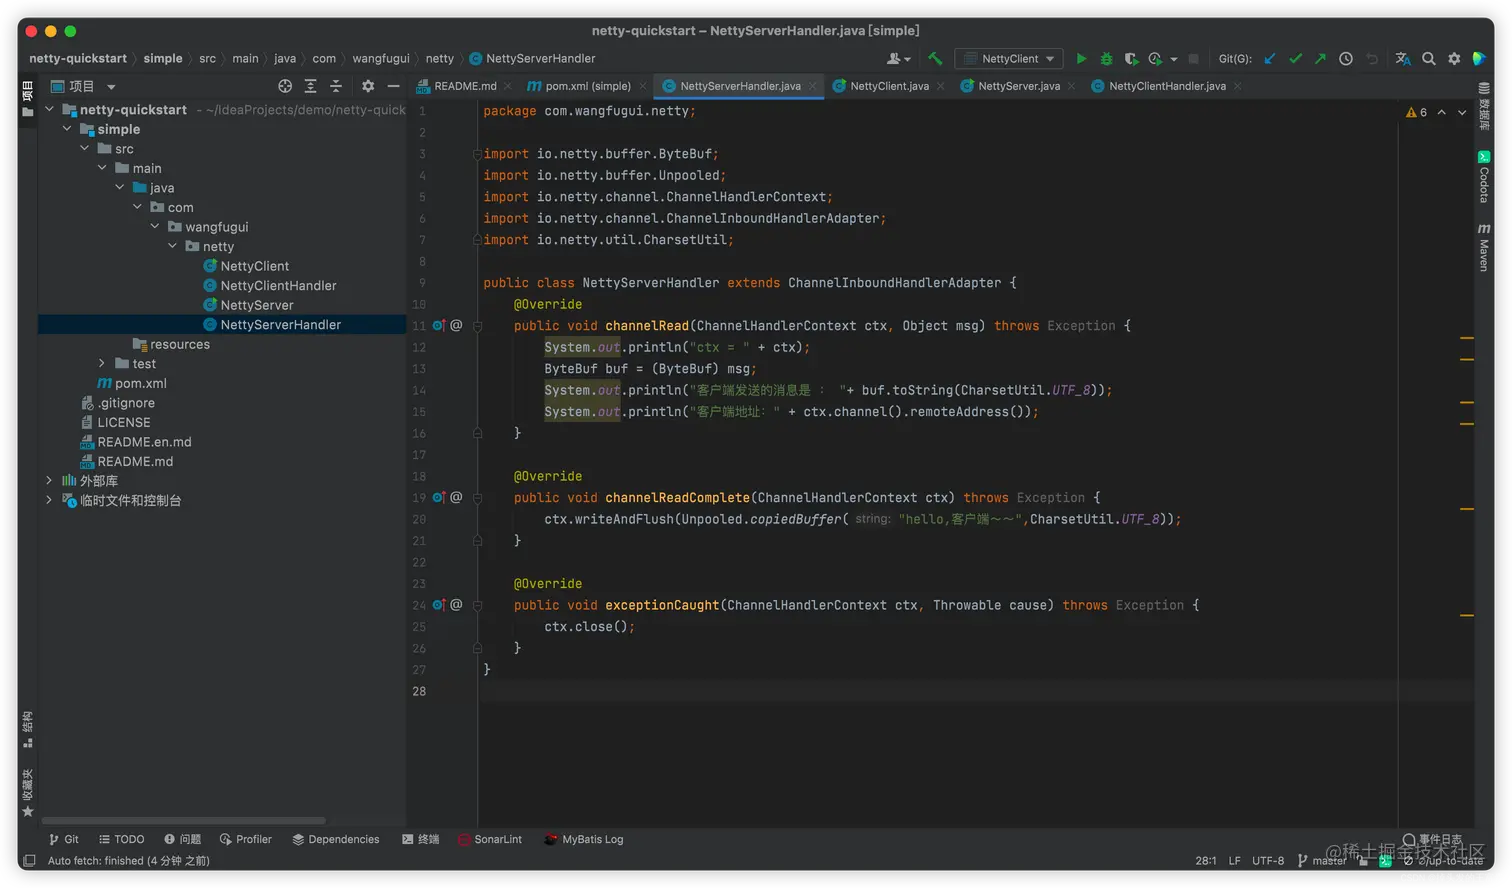Image resolution: width=1512 pixels, height=888 pixels.
Task: Open the TODO tool window
Action: [121, 839]
